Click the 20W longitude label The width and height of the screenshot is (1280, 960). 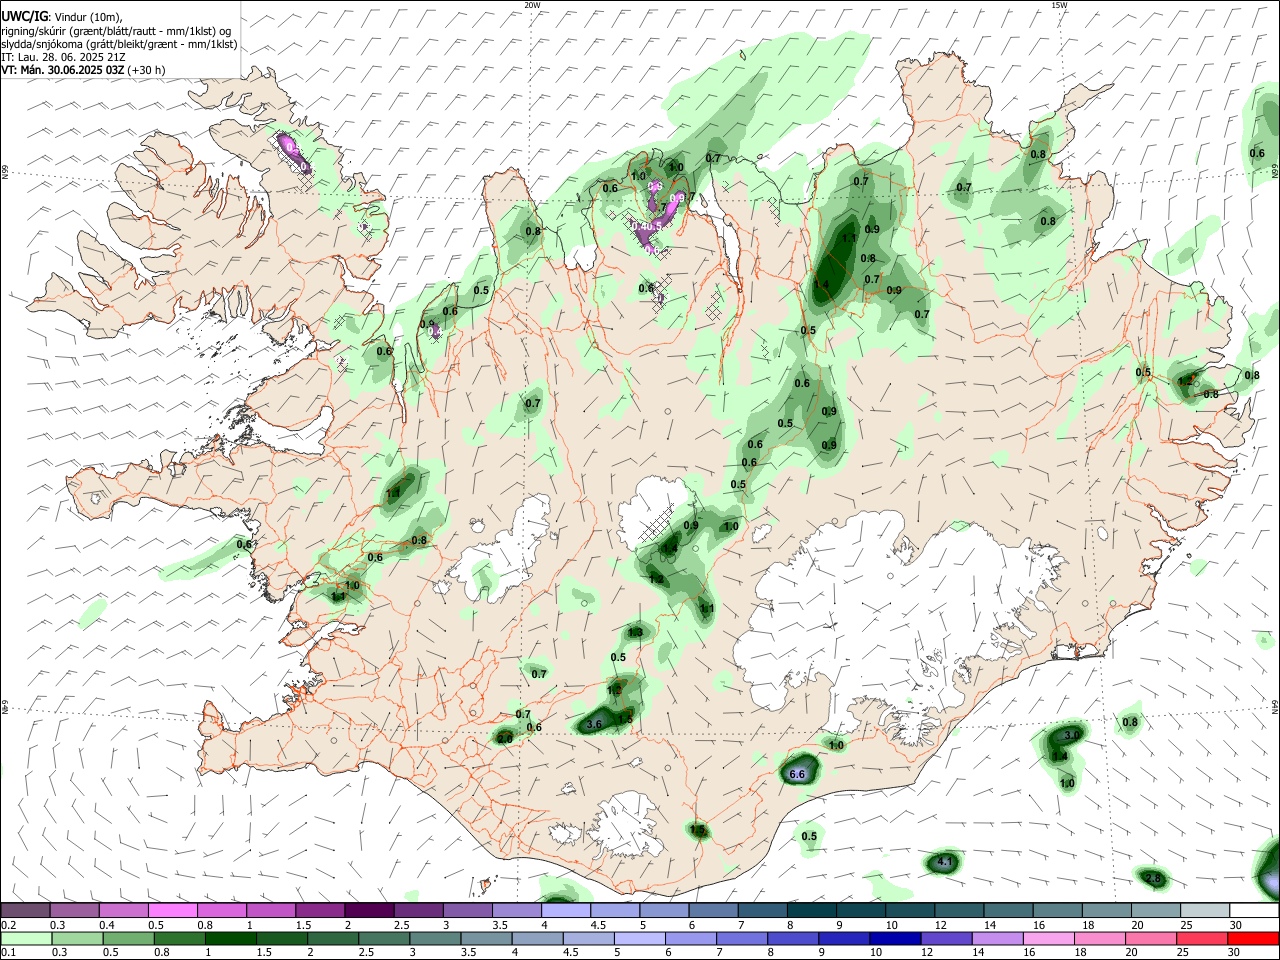point(532,5)
